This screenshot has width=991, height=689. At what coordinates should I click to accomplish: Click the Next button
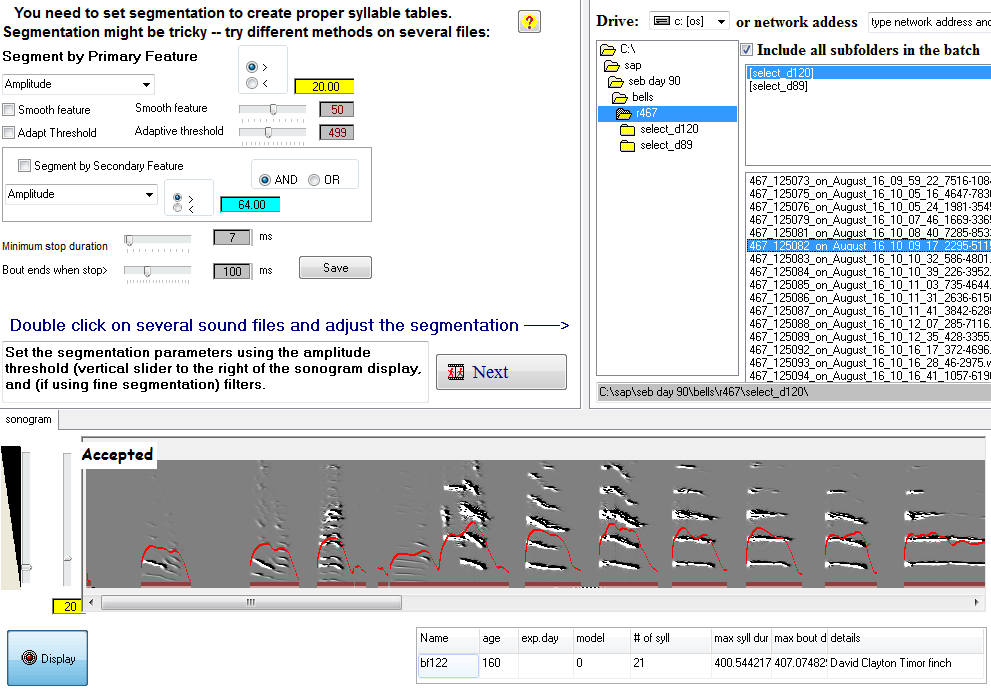pos(501,372)
